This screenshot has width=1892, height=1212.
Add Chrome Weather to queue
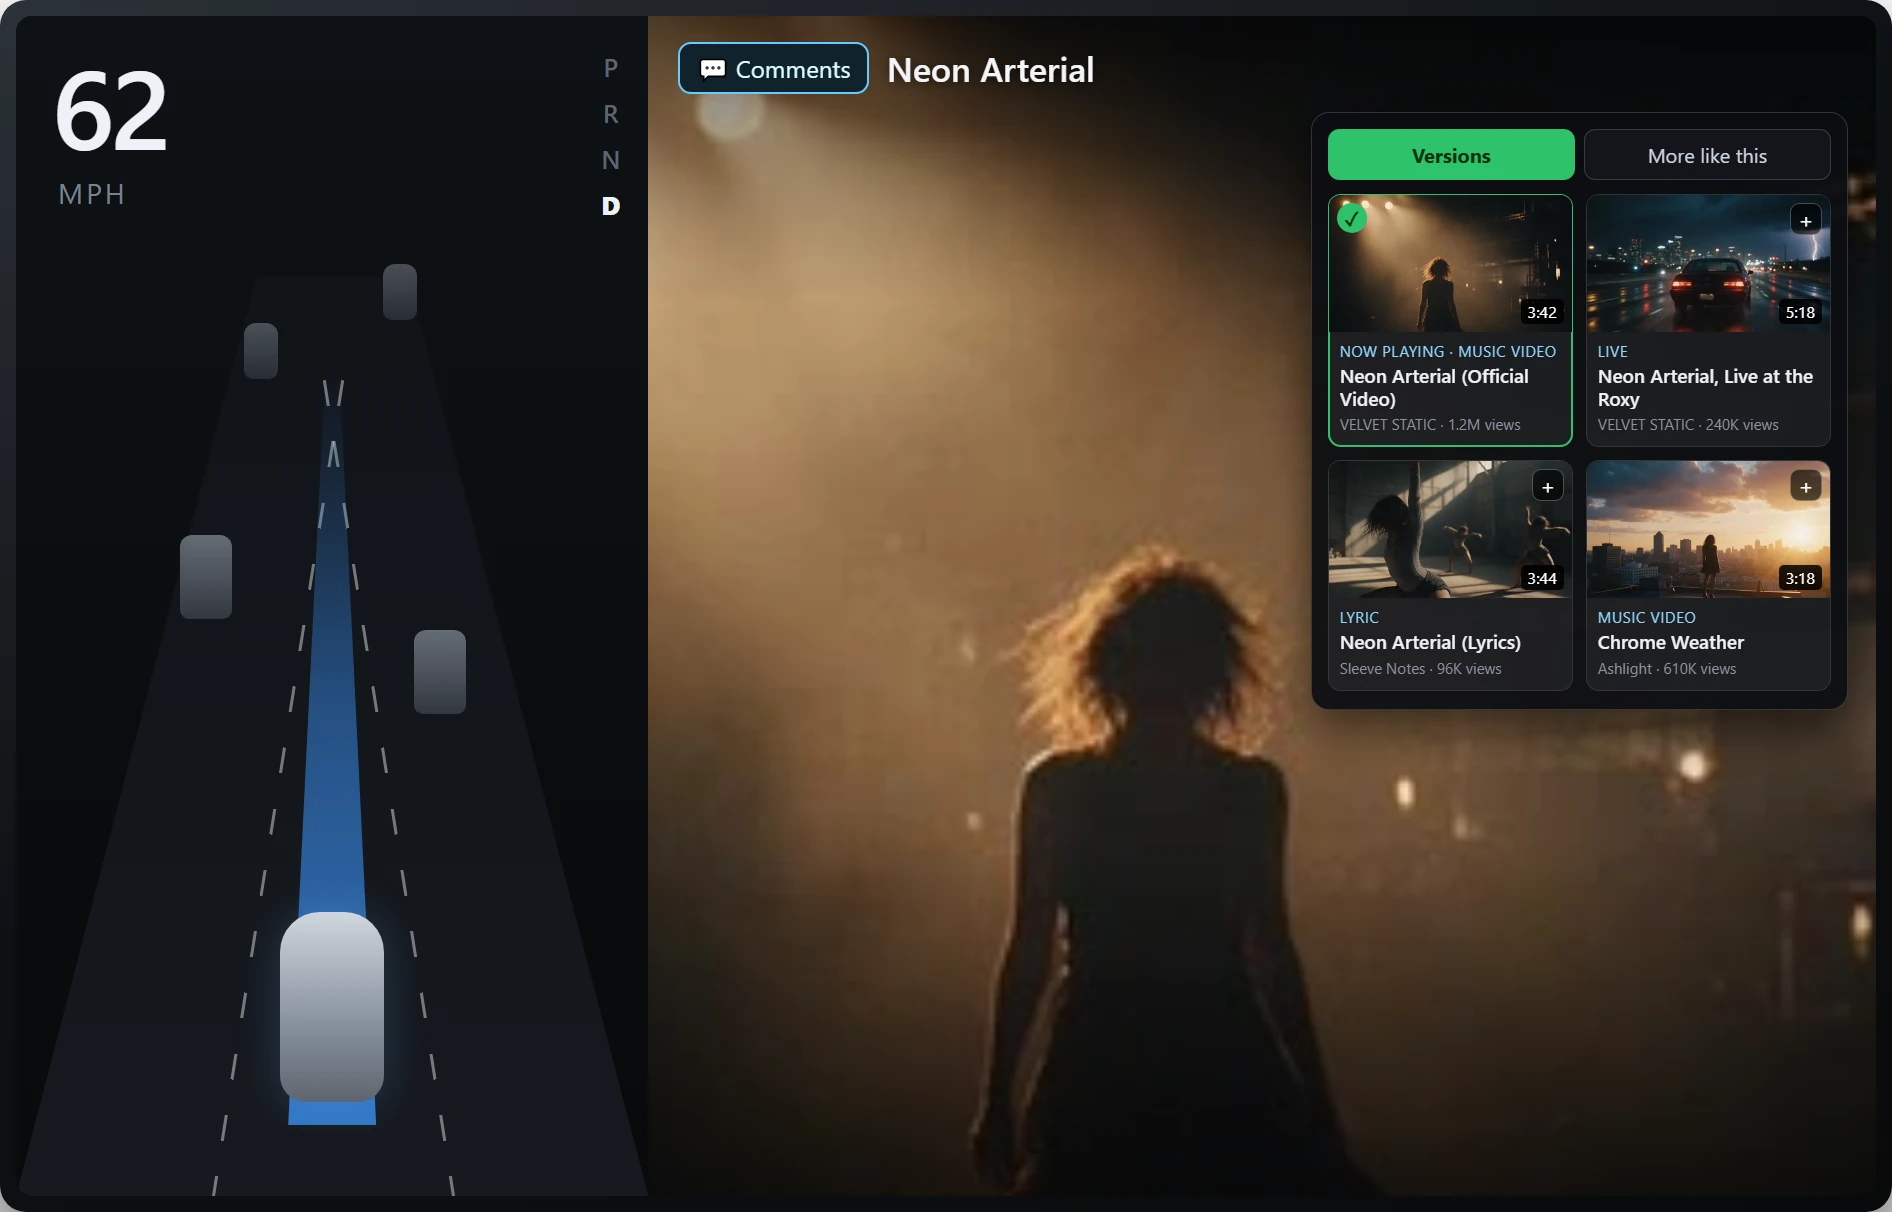[x=1805, y=487]
